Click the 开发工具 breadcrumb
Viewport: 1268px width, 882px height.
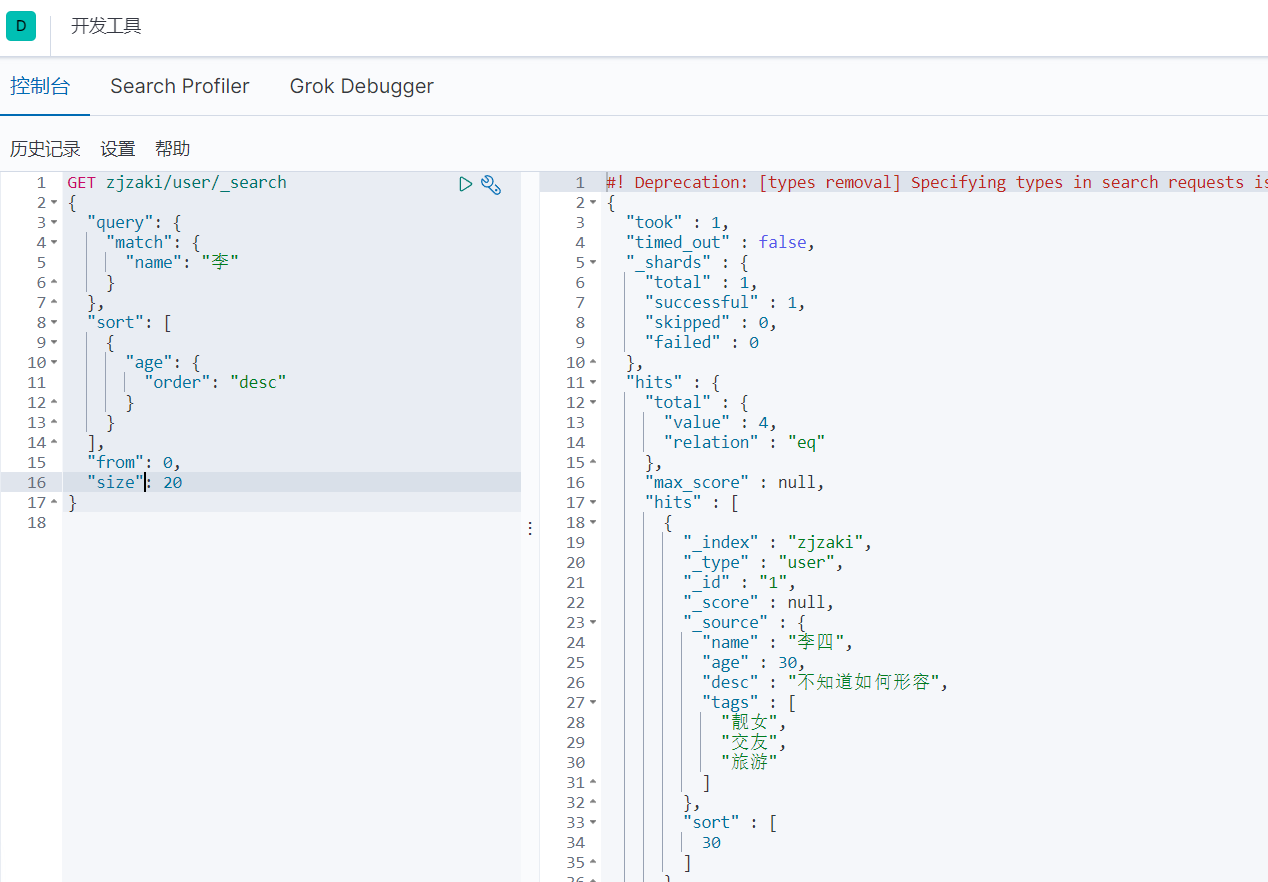(x=107, y=26)
